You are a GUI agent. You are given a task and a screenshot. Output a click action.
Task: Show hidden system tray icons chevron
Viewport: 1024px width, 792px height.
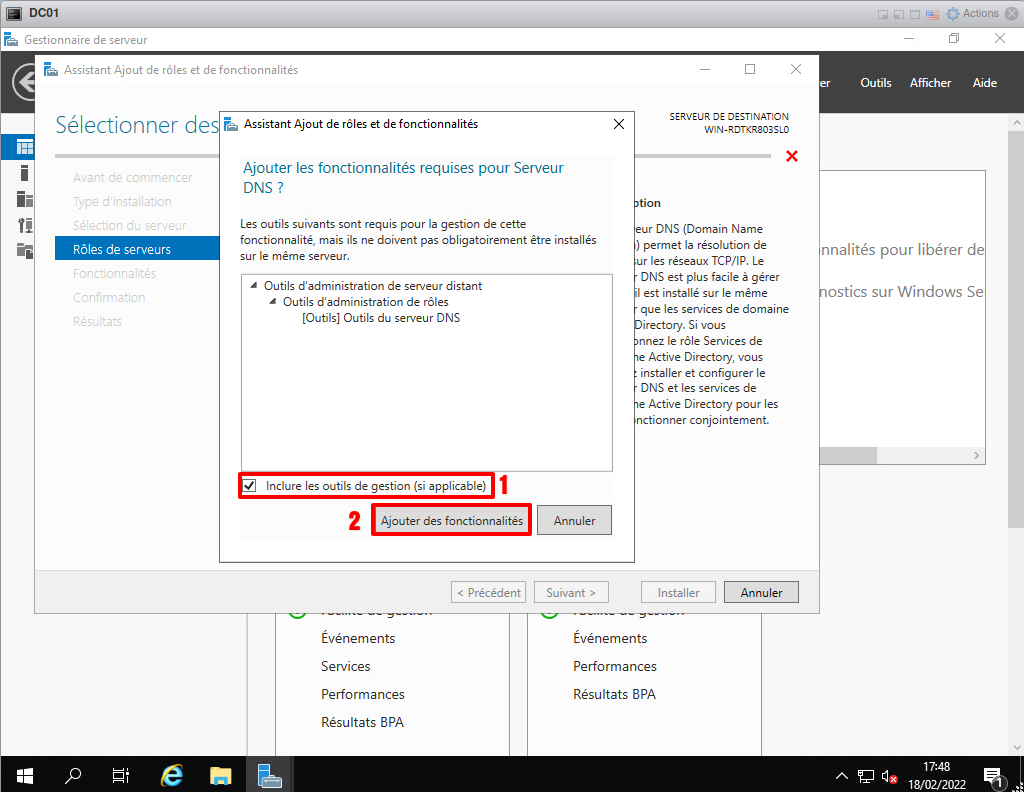pyautogui.click(x=842, y=775)
